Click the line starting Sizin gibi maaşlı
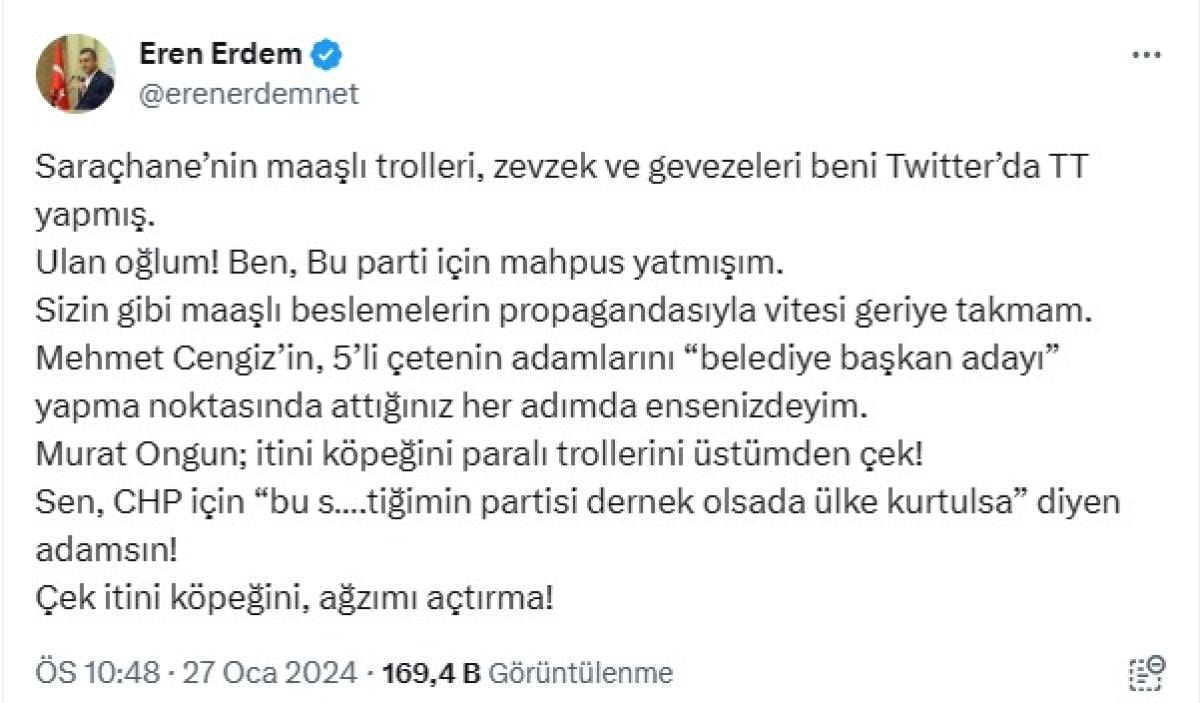 pos(560,312)
